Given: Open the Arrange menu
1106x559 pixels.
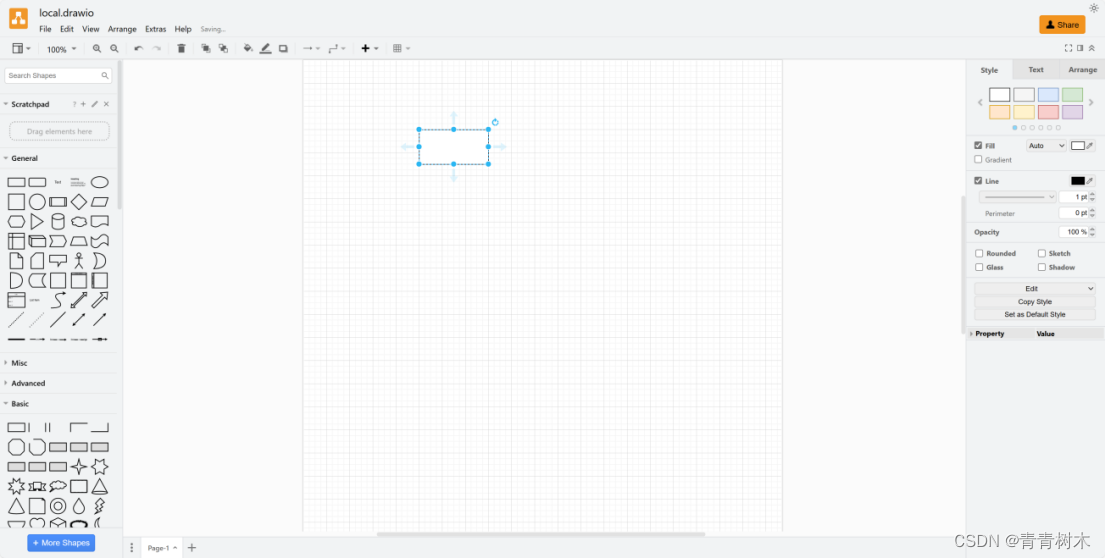Looking at the screenshot, I should point(122,30).
